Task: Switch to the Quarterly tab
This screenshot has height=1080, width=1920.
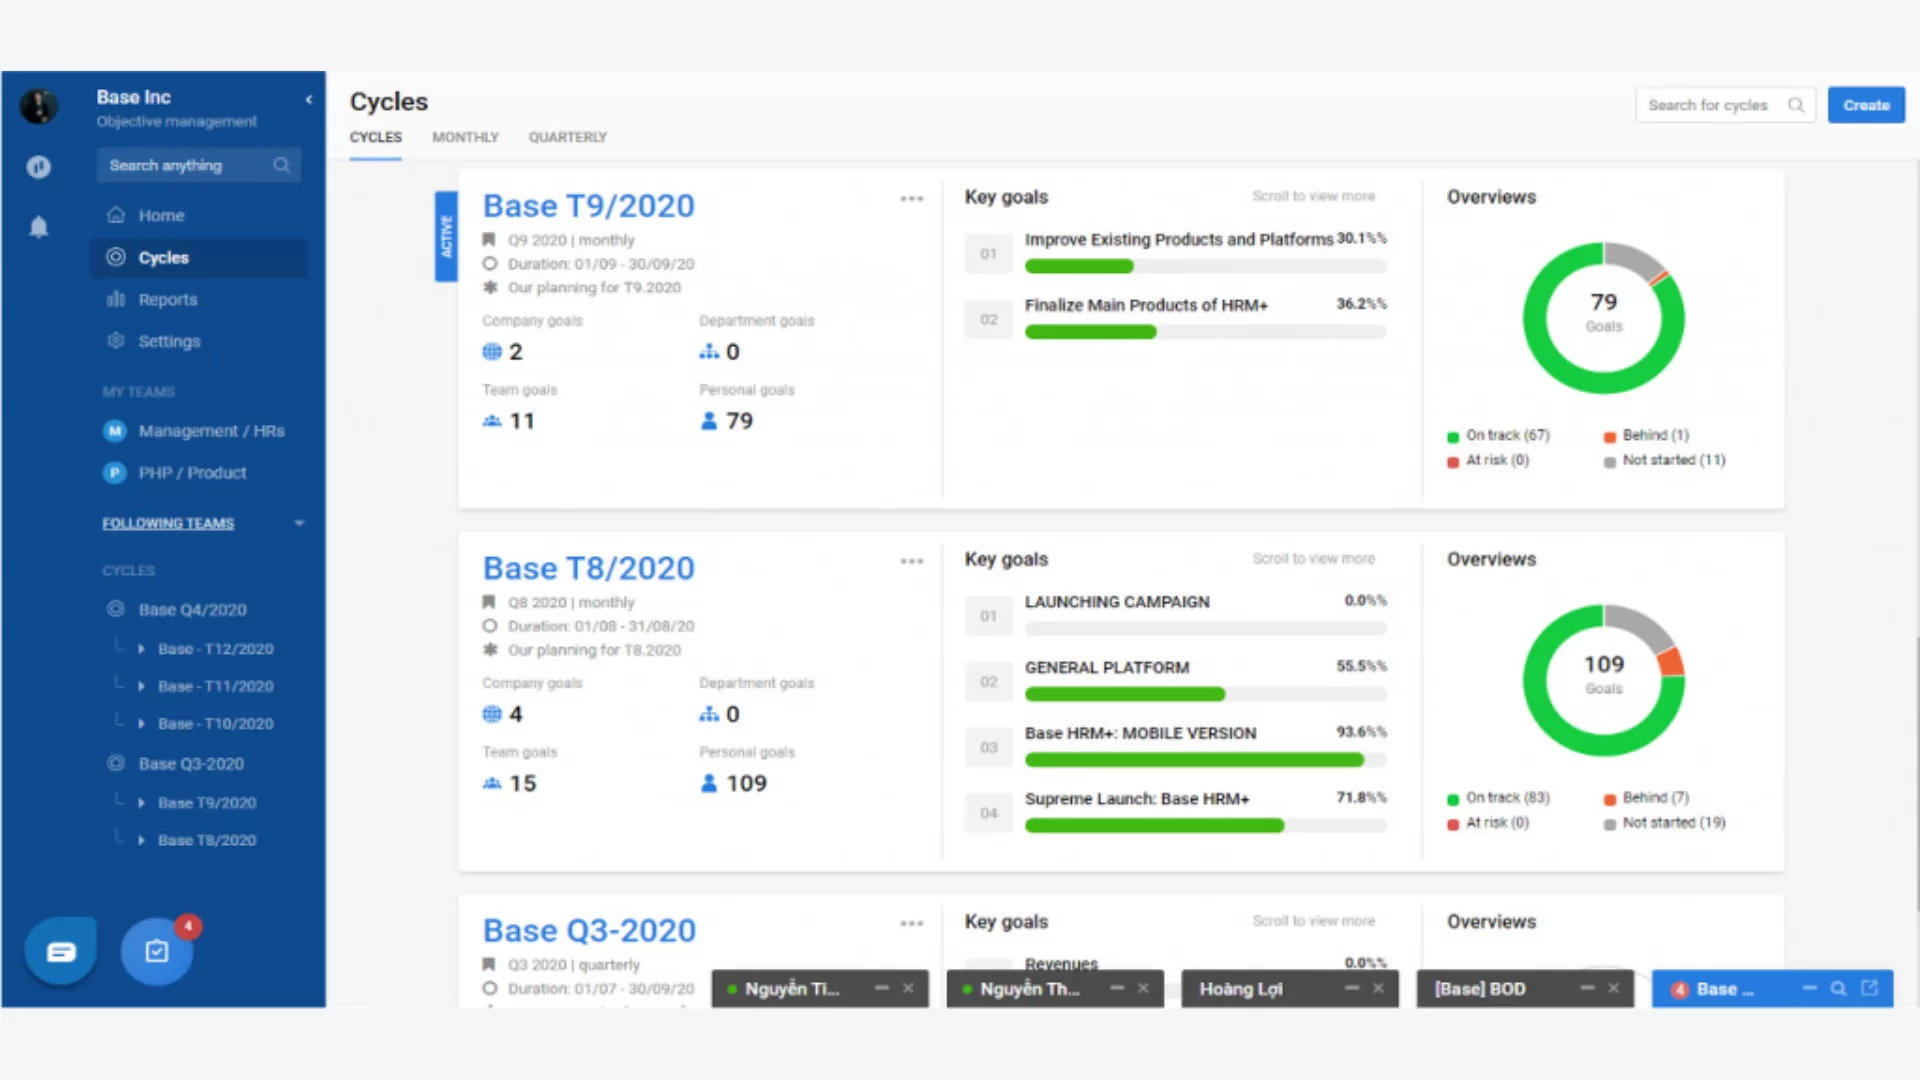Action: pyautogui.click(x=567, y=137)
